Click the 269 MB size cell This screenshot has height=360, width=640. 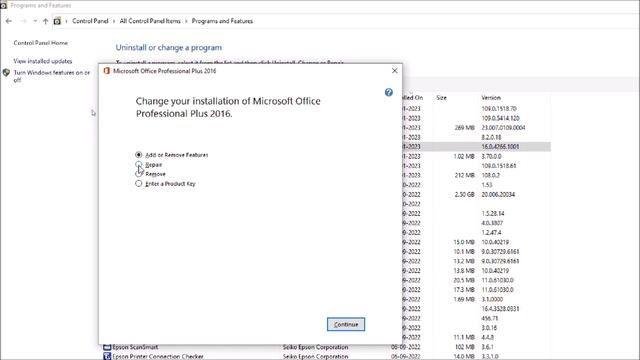[464, 128]
